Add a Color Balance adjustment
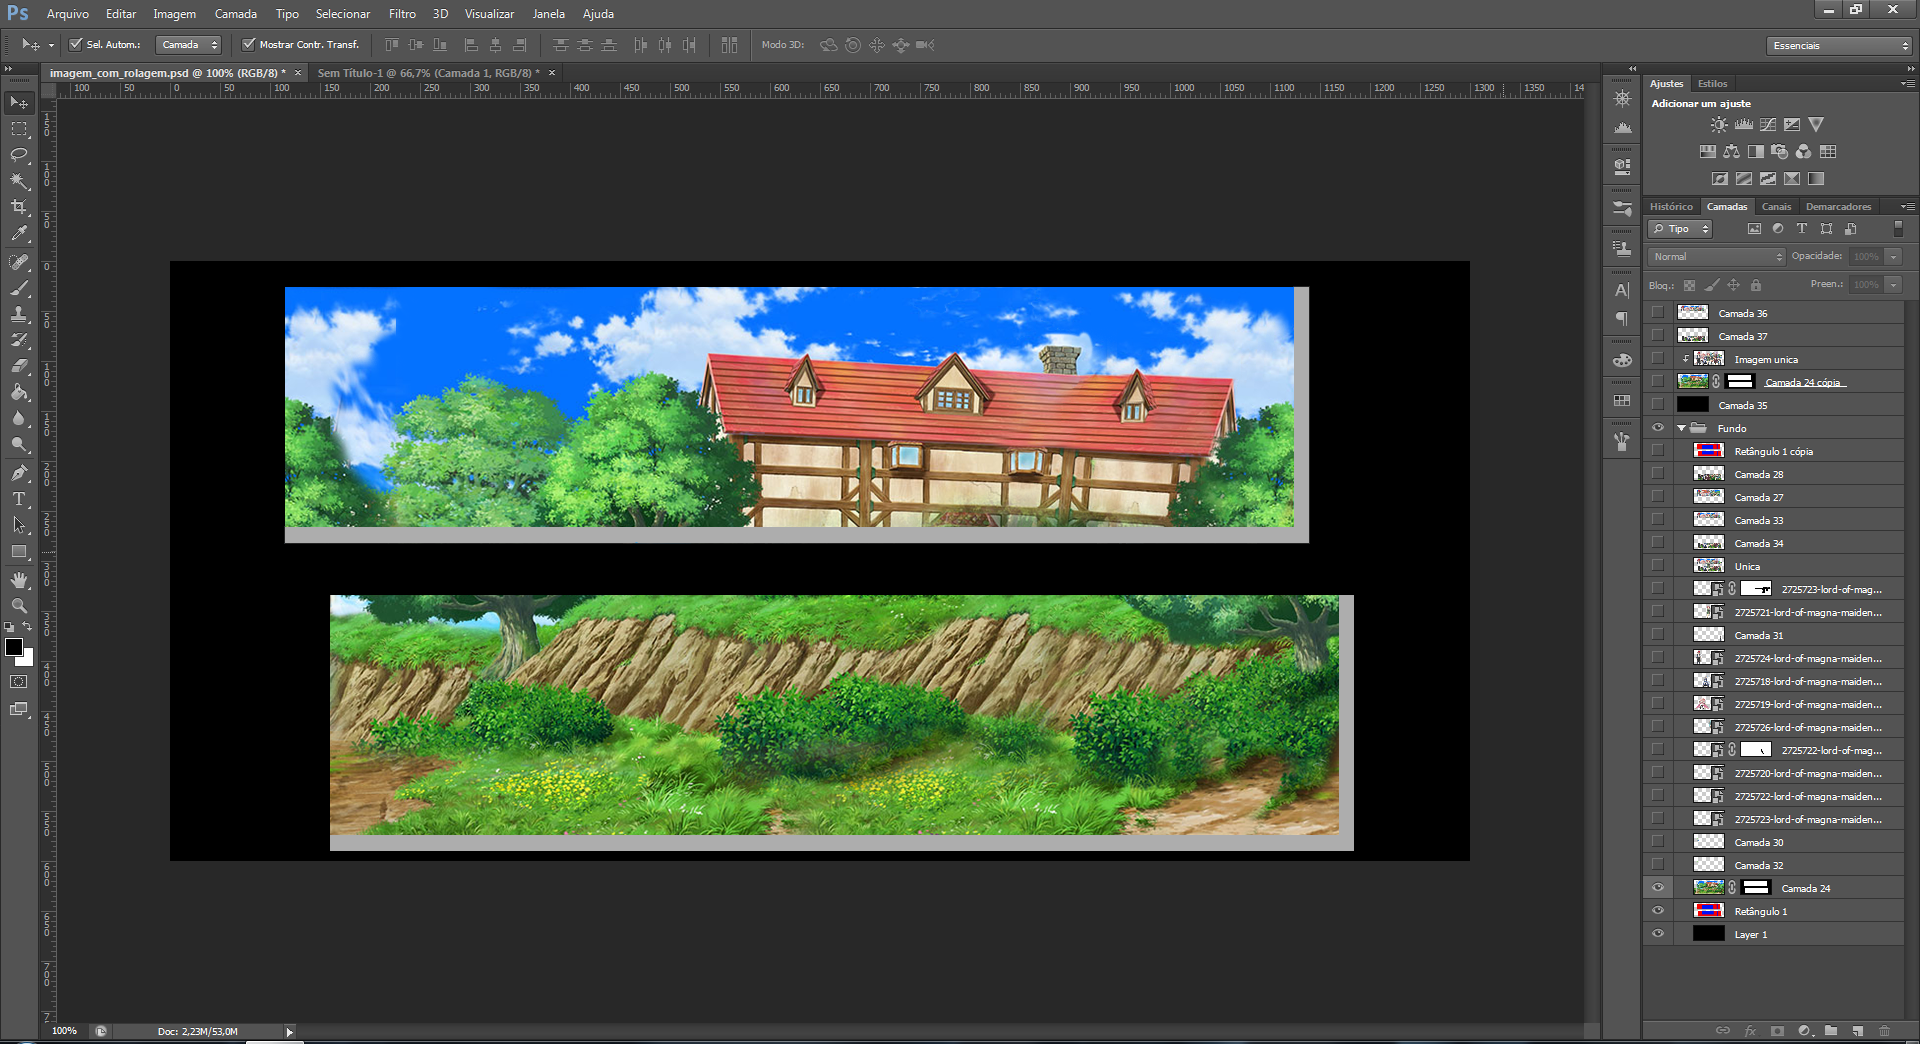The height and width of the screenshot is (1044, 1920). [1731, 152]
